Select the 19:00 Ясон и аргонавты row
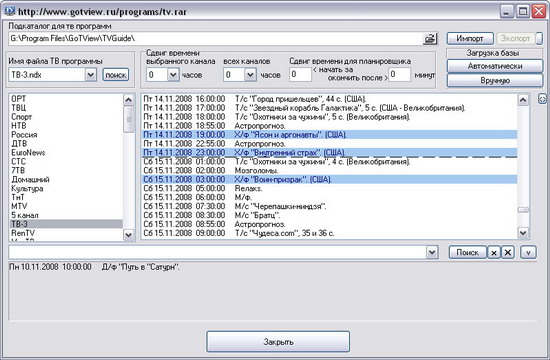This screenshot has width=550, height=360. (330, 135)
